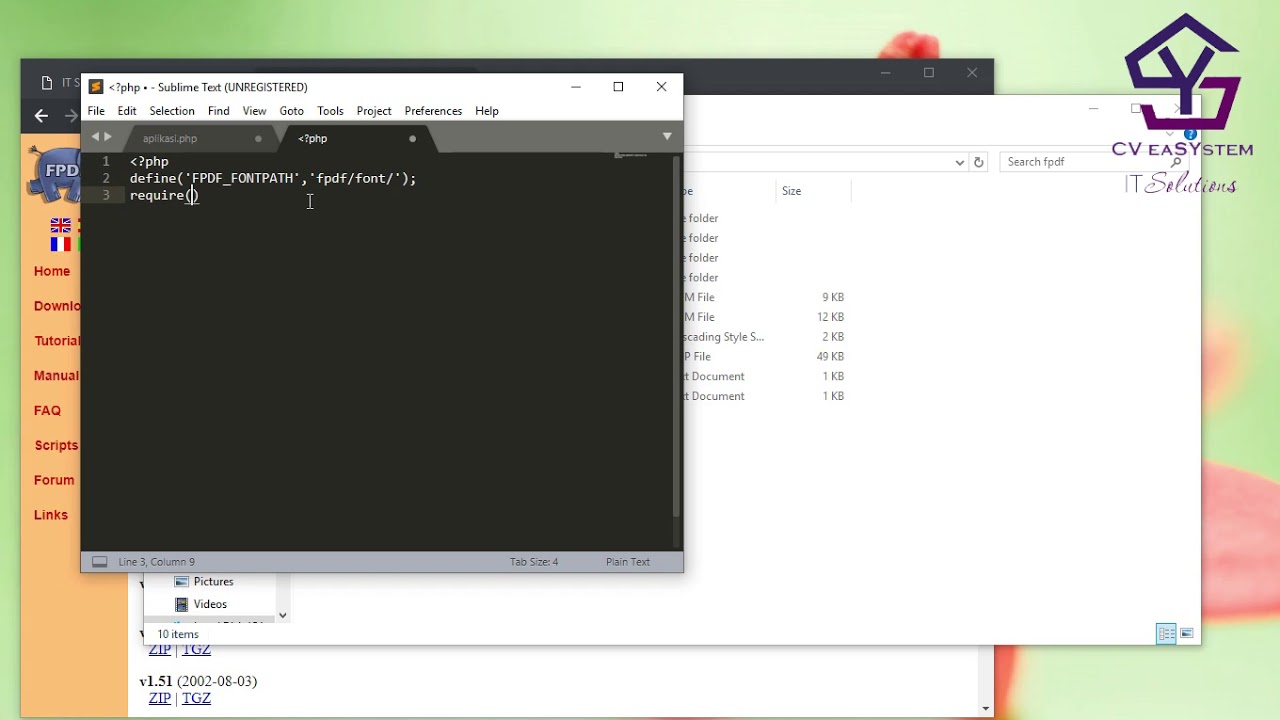
Task: Go back in the browser window
Action: point(41,116)
